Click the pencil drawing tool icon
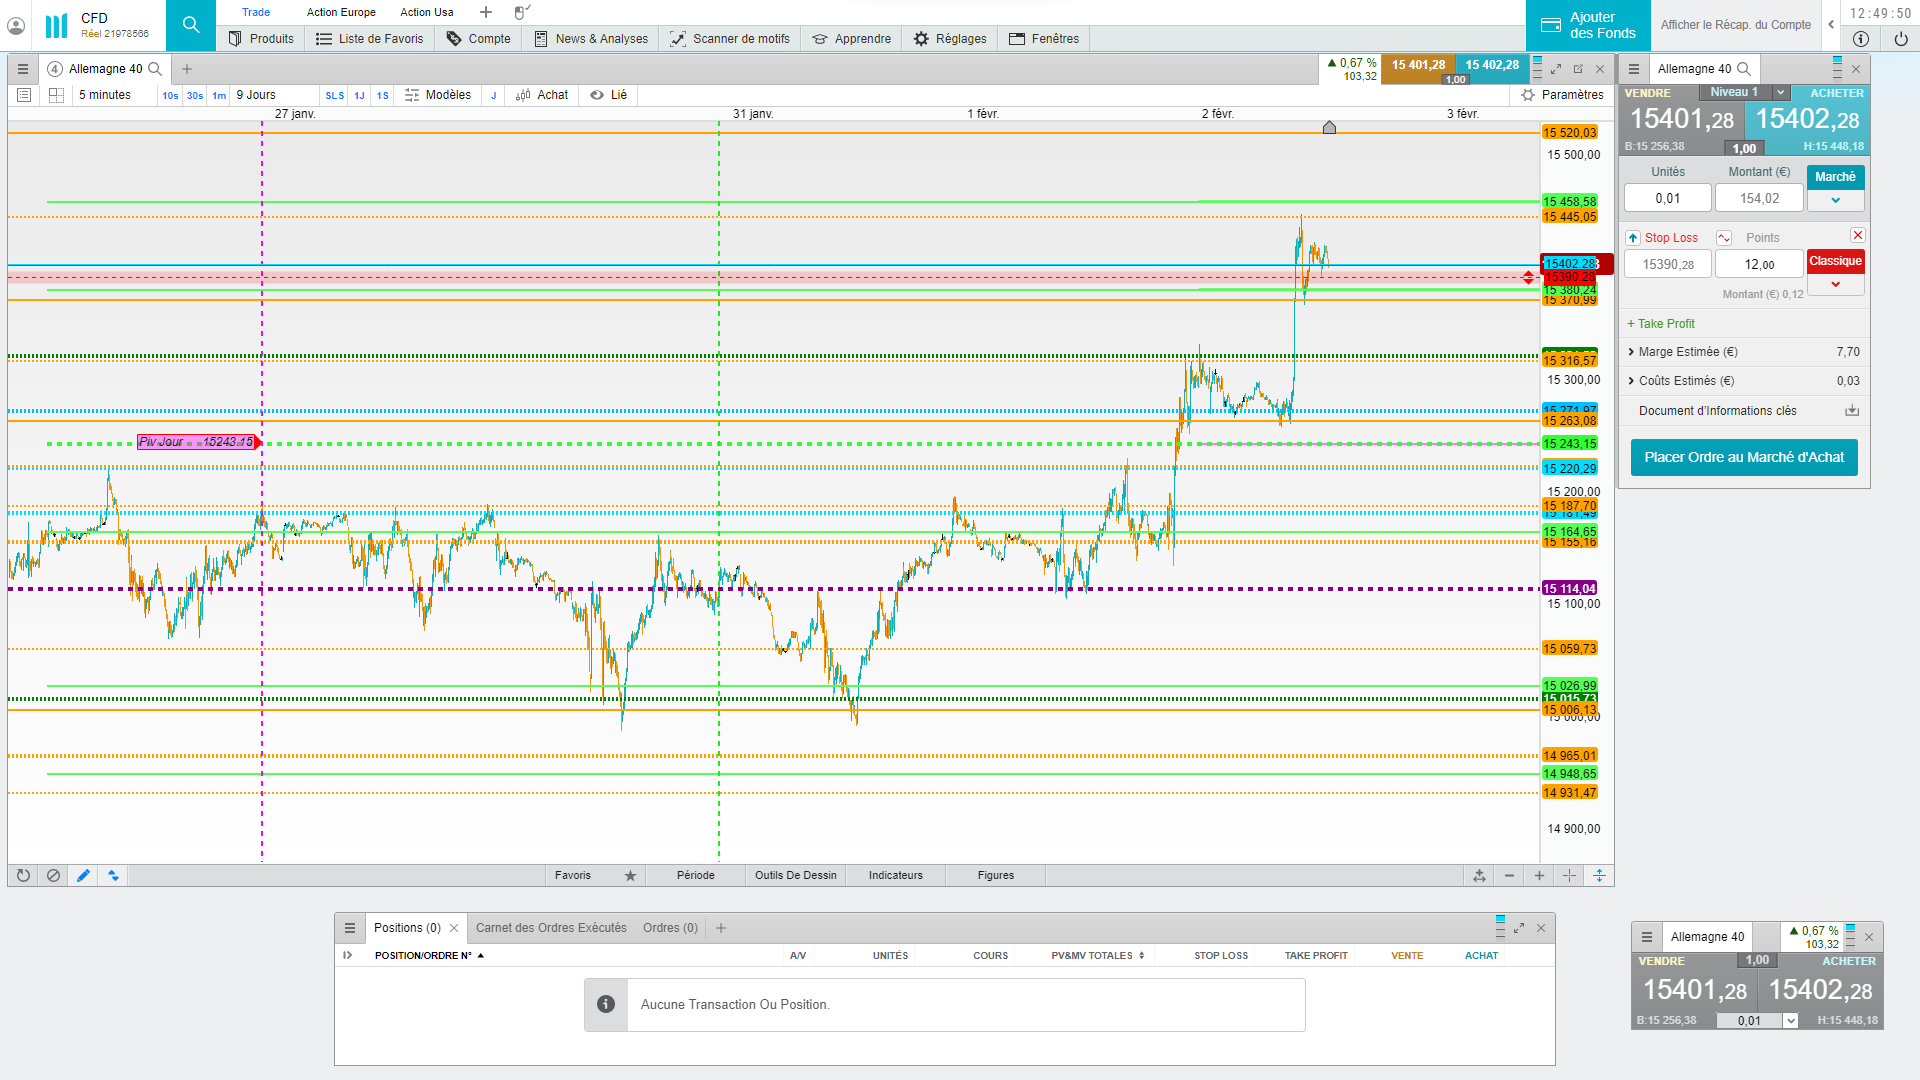Viewport: 1920px width, 1080px height. (x=83, y=875)
